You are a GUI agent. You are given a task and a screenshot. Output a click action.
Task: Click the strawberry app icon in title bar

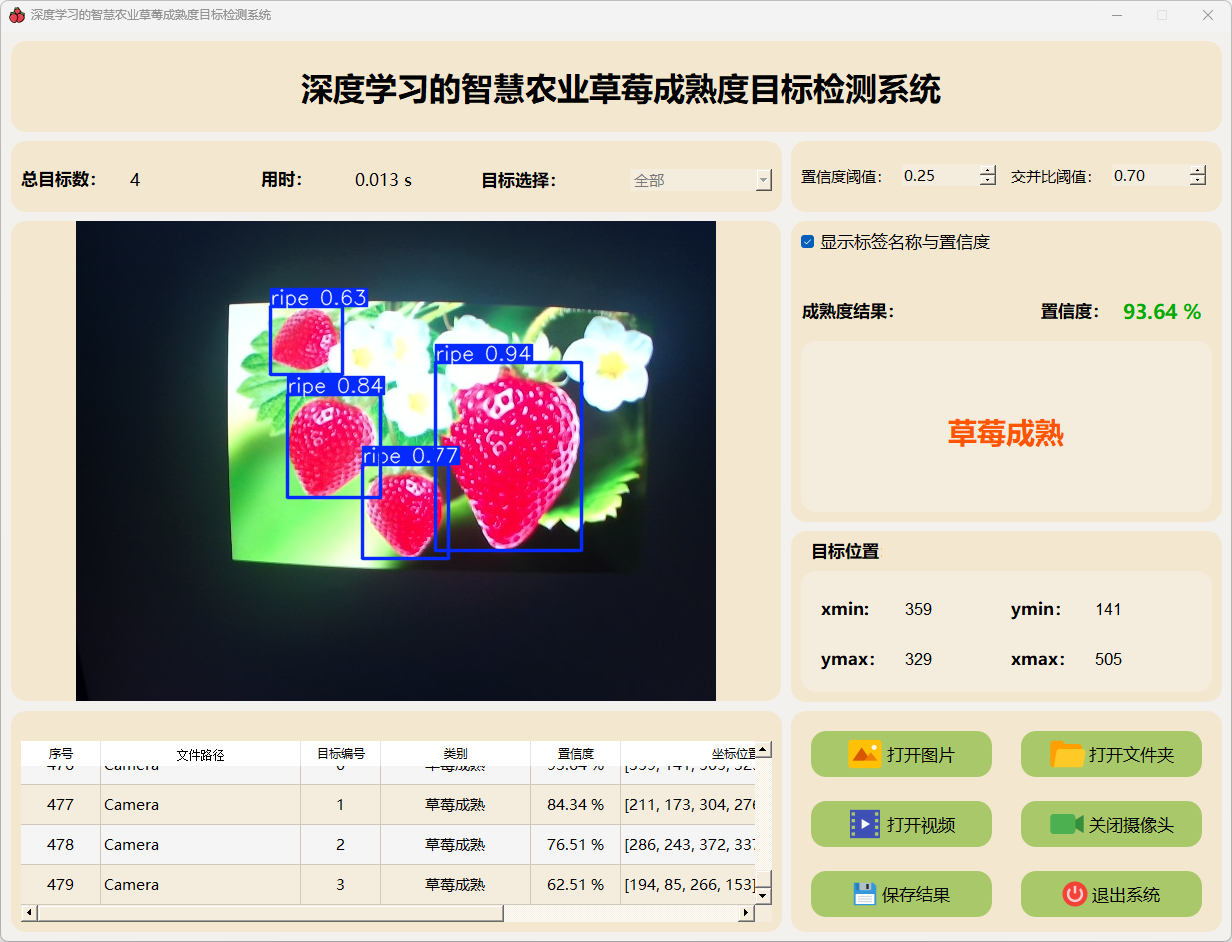click(16, 15)
